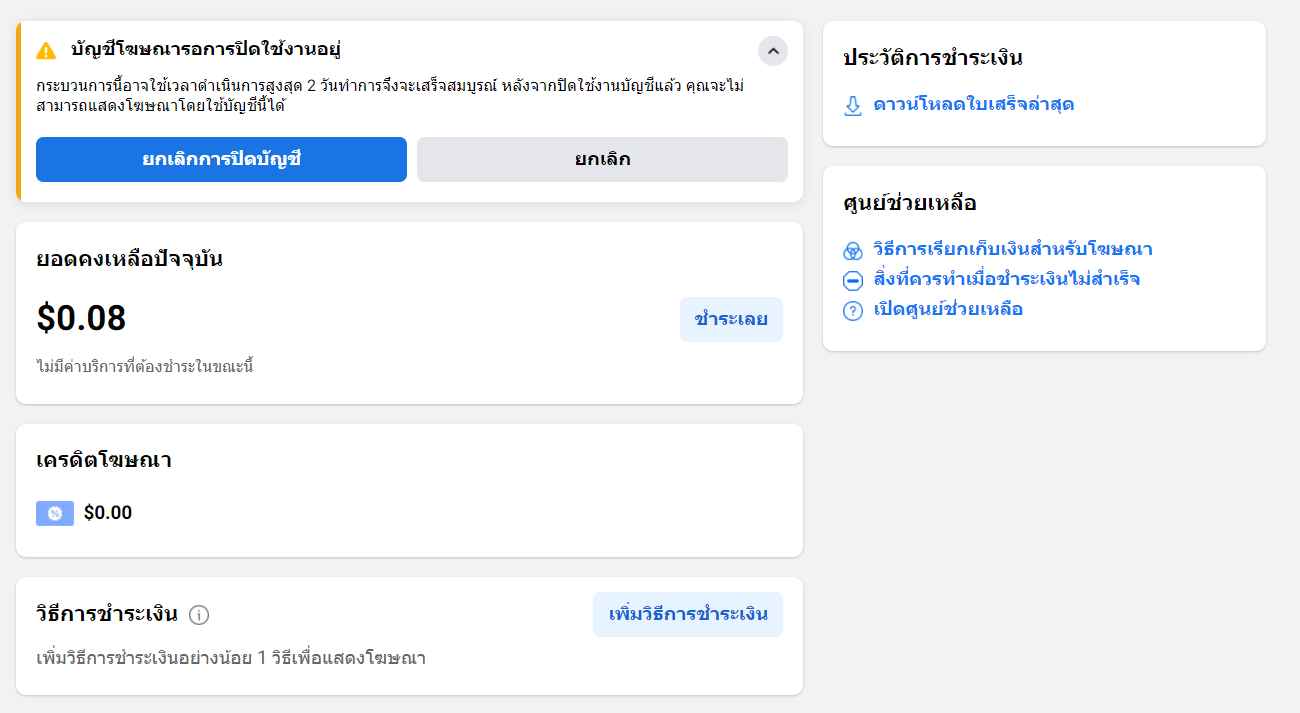Screen dimensions: 1300x713
Task: Click the ad billing circles icon
Action: [x=853, y=250]
